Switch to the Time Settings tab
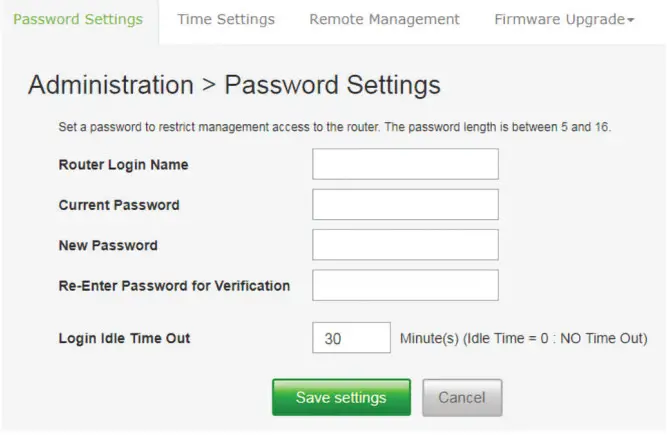This screenshot has height=435, width=671. click(226, 19)
